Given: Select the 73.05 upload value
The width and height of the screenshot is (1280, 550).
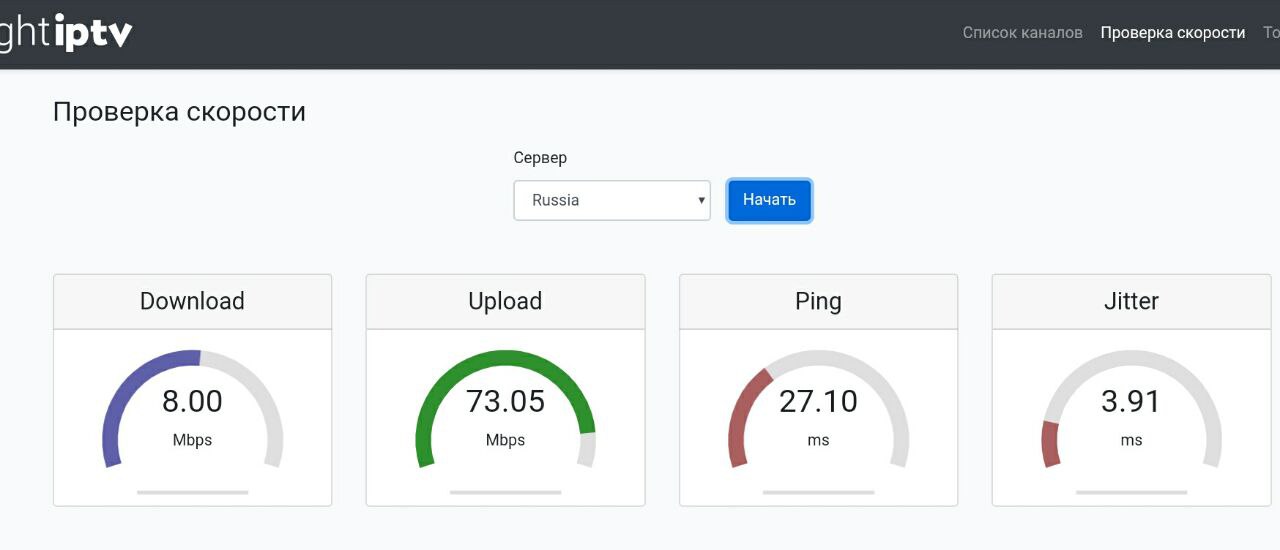Looking at the screenshot, I should [505, 401].
